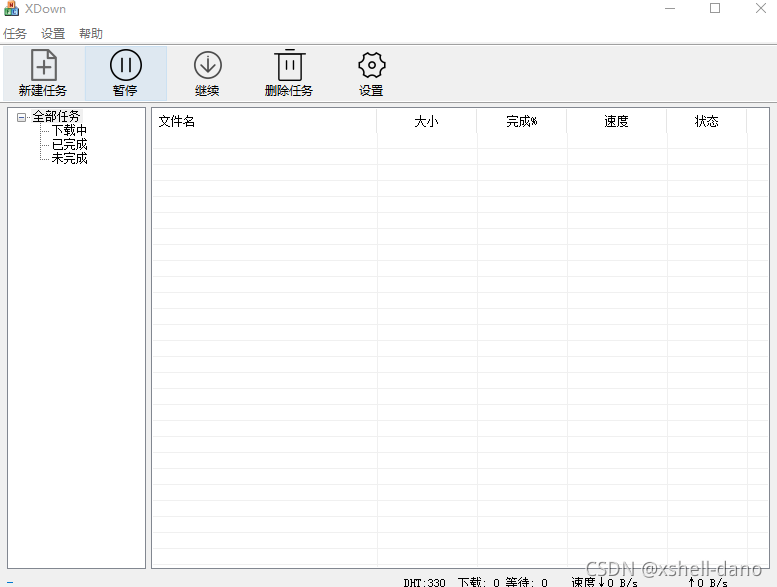Close the XDown window
This screenshot has width=777, height=587.
pos(761,8)
